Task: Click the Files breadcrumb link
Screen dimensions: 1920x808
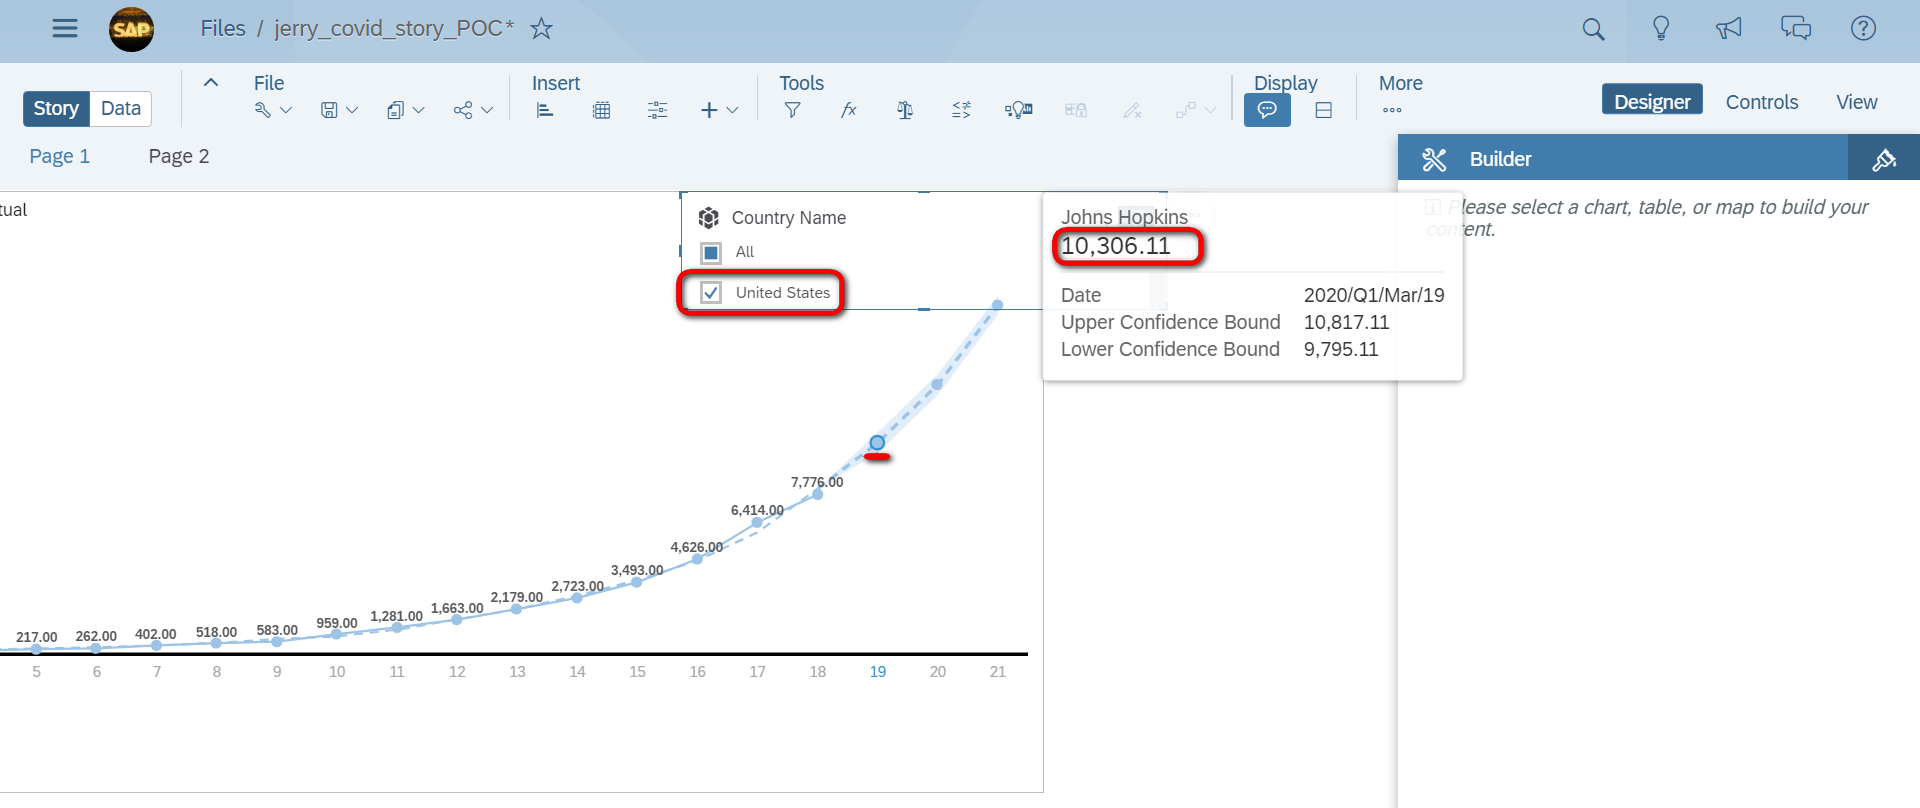Action: click(x=223, y=28)
